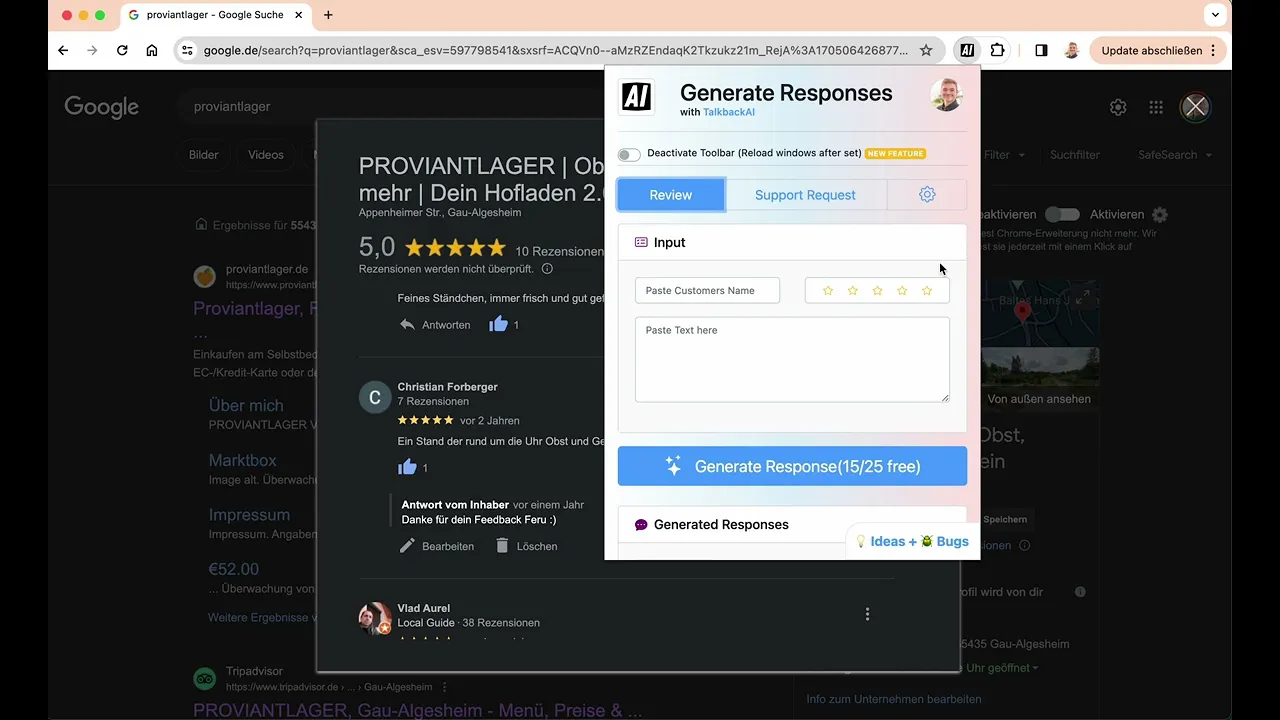Click the Google logo
This screenshot has width=1280, height=720.
(x=101, y=107)
